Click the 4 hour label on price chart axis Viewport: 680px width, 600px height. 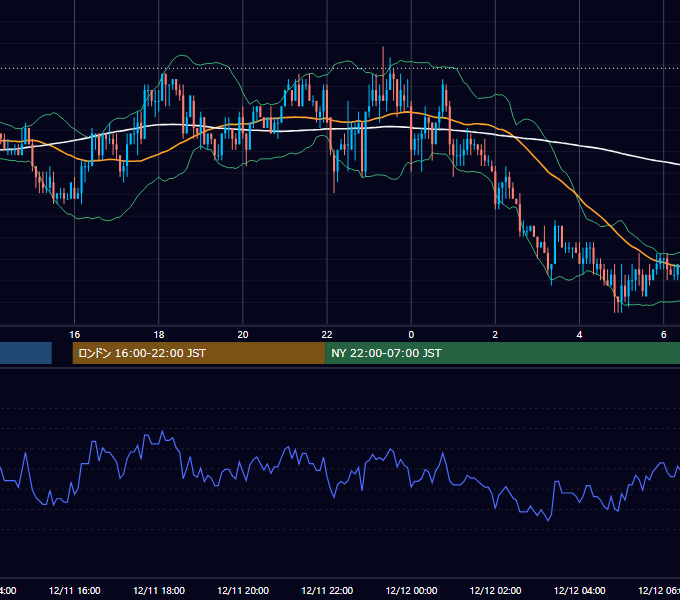click(x=579, y=334)
